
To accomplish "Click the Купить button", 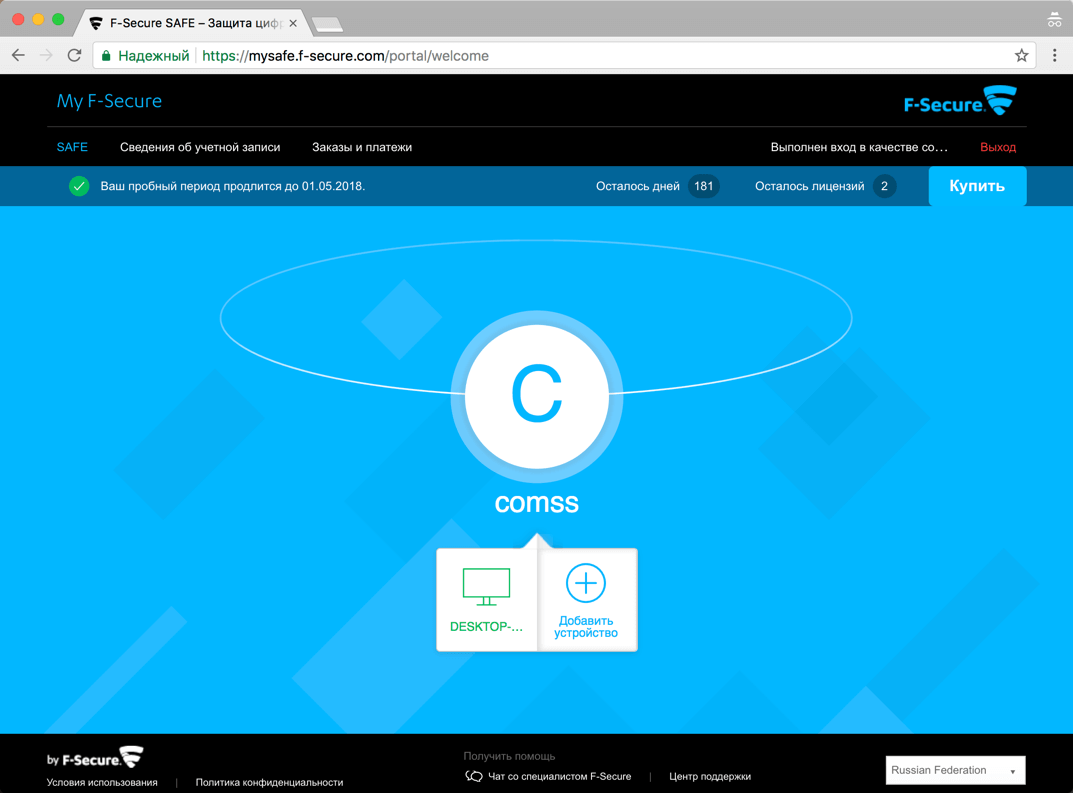I will pos(977,186).
